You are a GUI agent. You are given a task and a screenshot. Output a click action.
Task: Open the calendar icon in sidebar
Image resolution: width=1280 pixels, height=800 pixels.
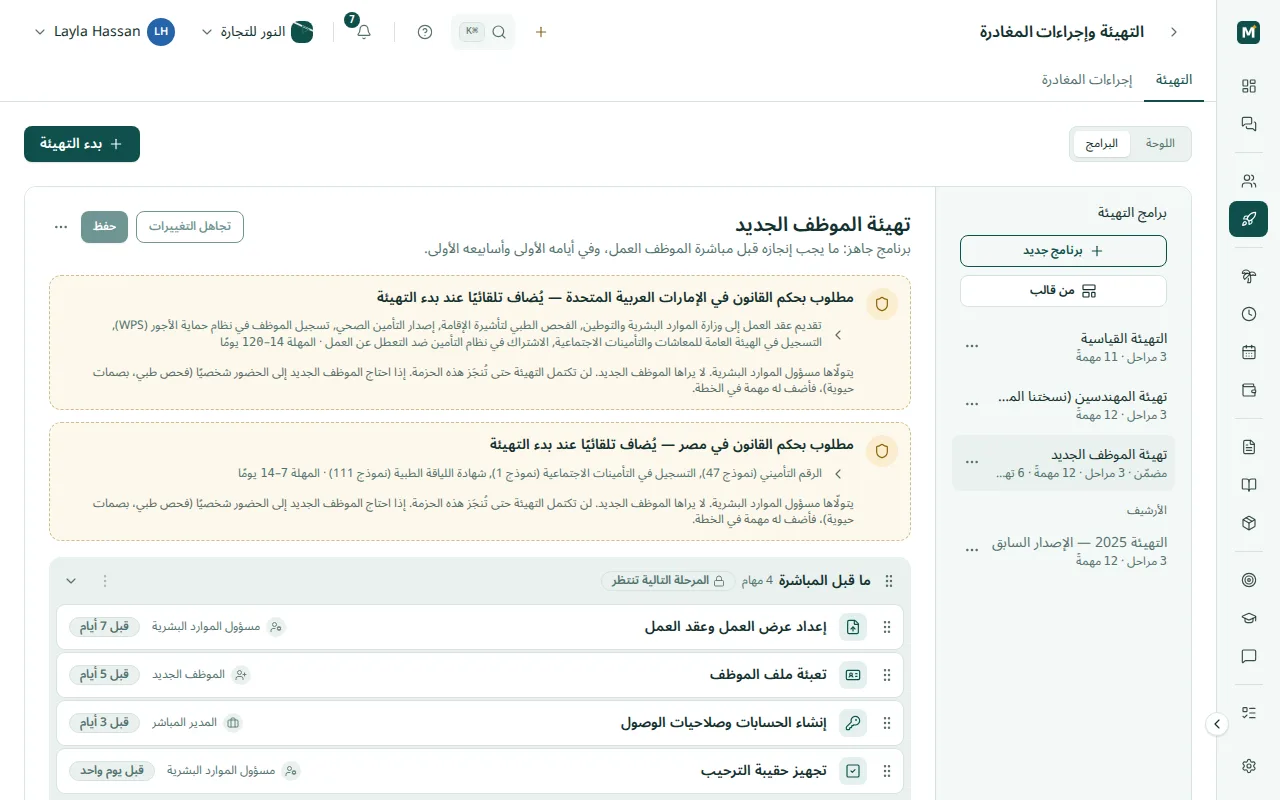point(1248,352)
